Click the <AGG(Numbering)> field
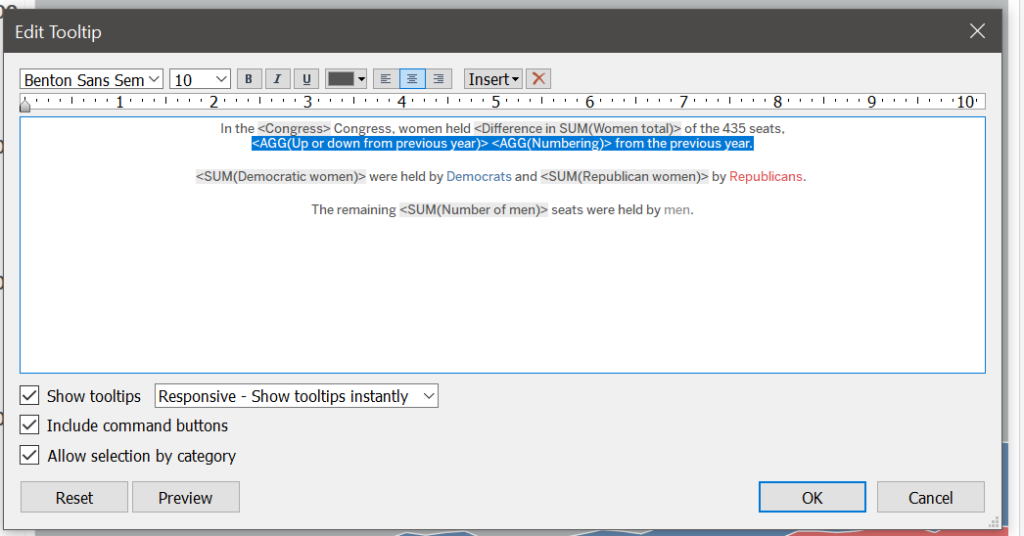The width and height of the screenshot is (1024, 536). (552, 144)
